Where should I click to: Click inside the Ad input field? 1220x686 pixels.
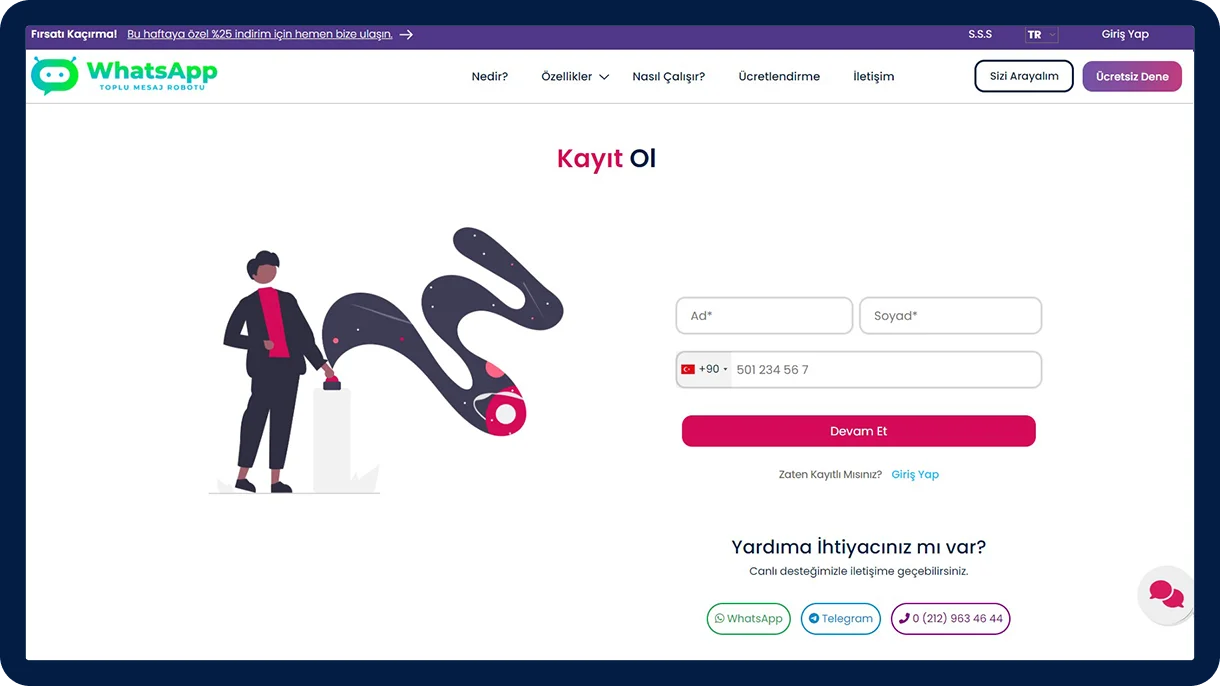coord(764,315)
